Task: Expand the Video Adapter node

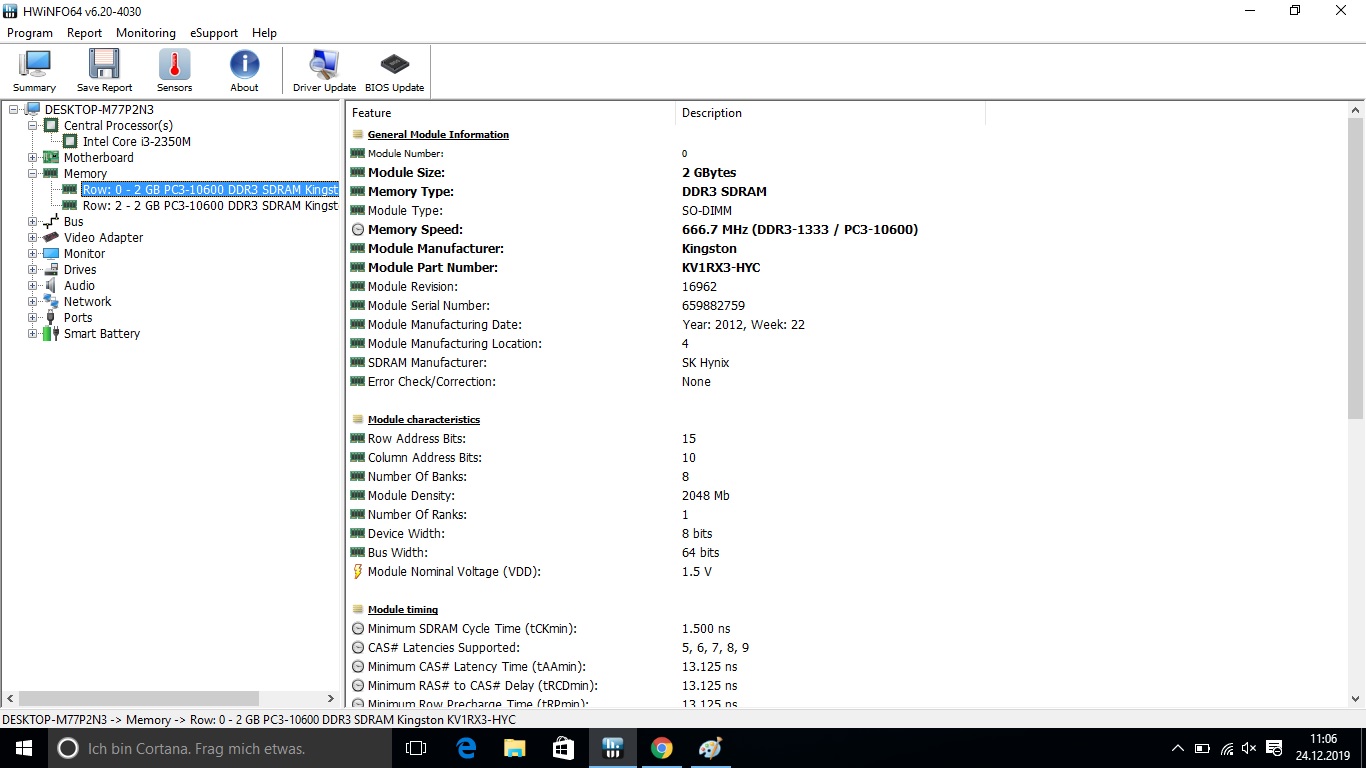Action: tap(33, 237)
